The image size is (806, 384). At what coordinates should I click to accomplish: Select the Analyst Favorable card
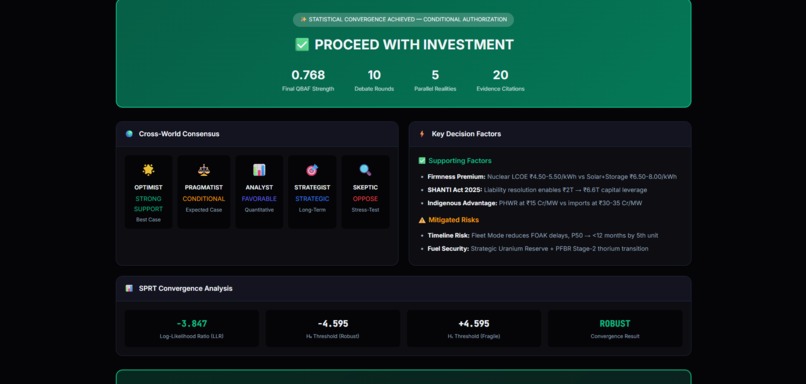259,192
